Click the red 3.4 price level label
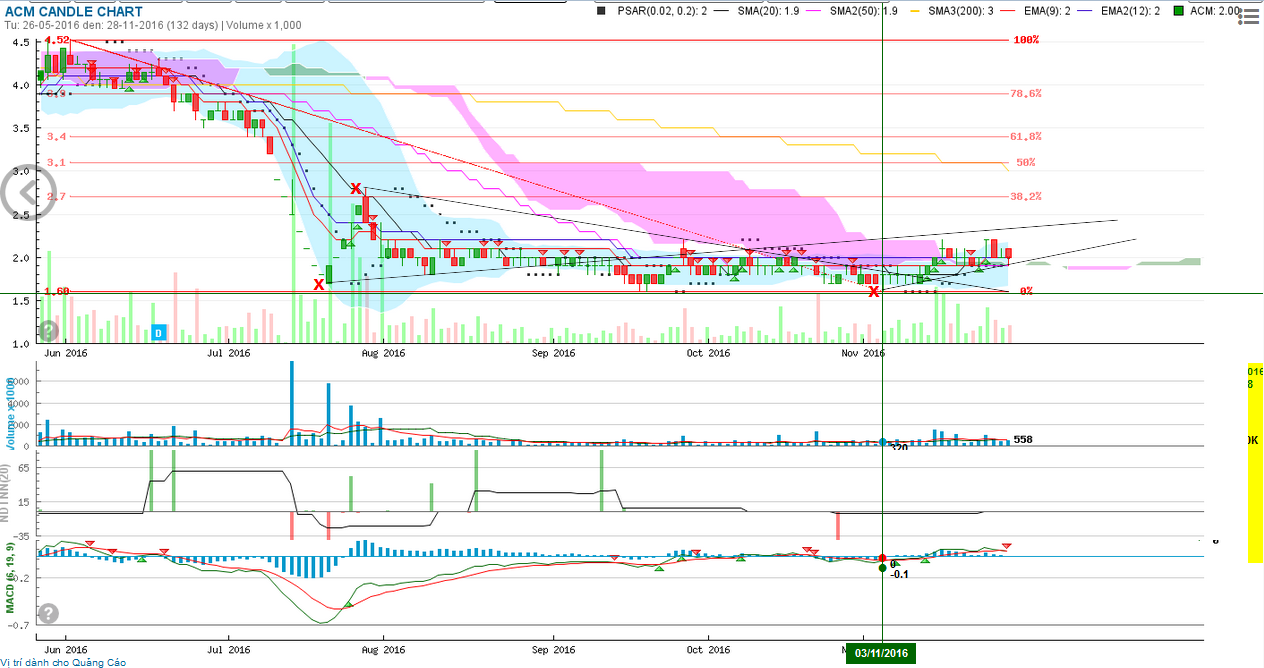1264x668 pixels. (x=56, y=136)
